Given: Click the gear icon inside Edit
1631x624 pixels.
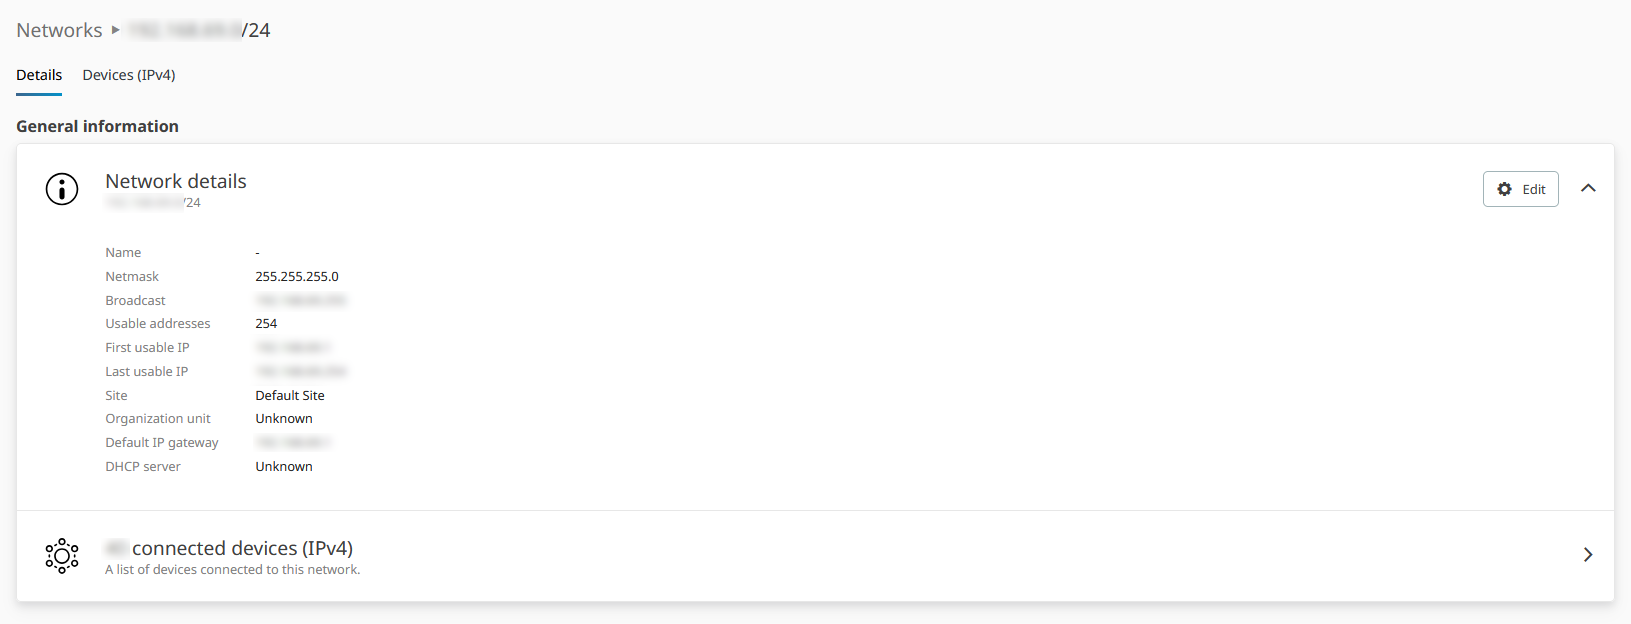Looking at the screenshot, I should click(1504, 189).
